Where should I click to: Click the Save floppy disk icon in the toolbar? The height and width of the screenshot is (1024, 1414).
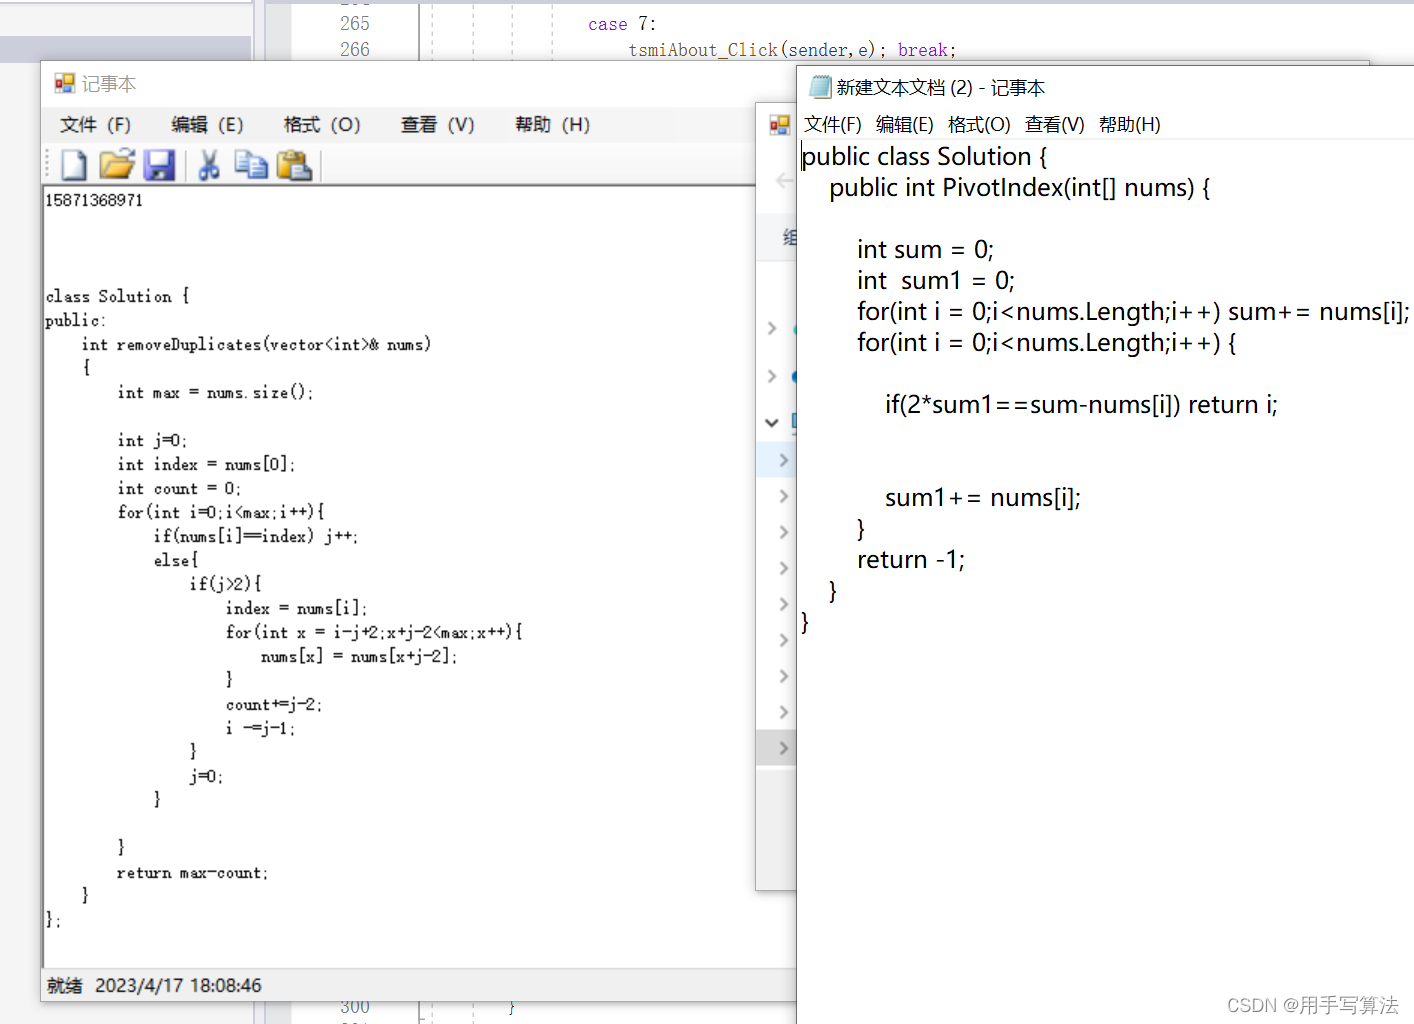pos(159,165)
